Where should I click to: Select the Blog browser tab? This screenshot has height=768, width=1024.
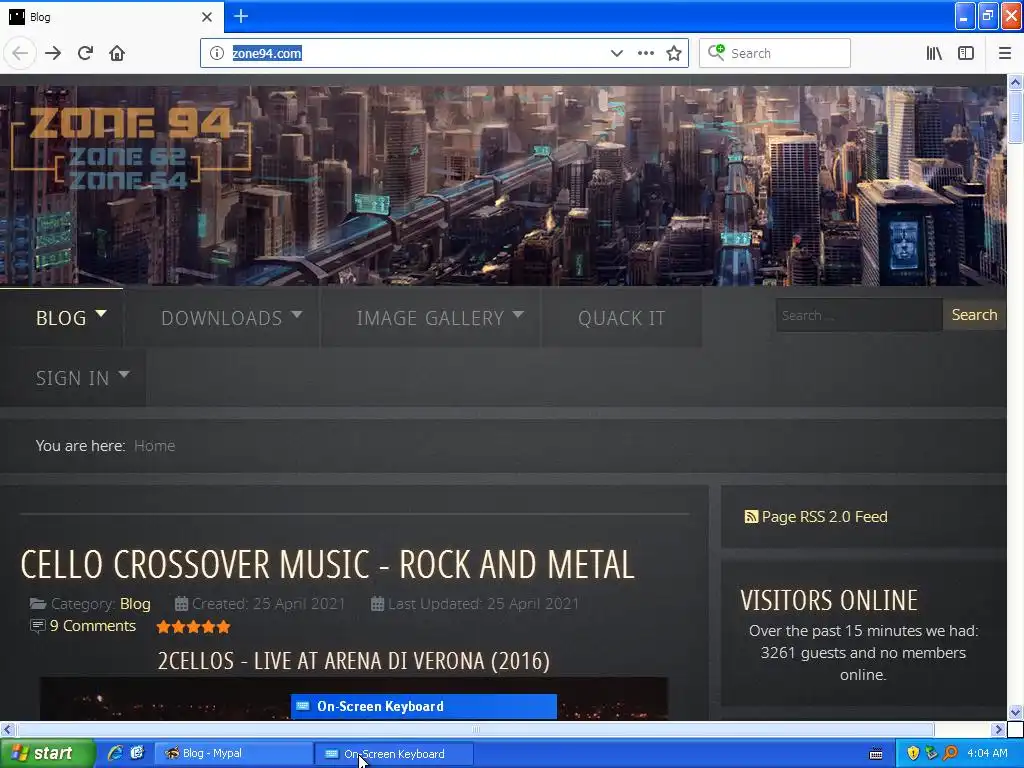(112, 17)
